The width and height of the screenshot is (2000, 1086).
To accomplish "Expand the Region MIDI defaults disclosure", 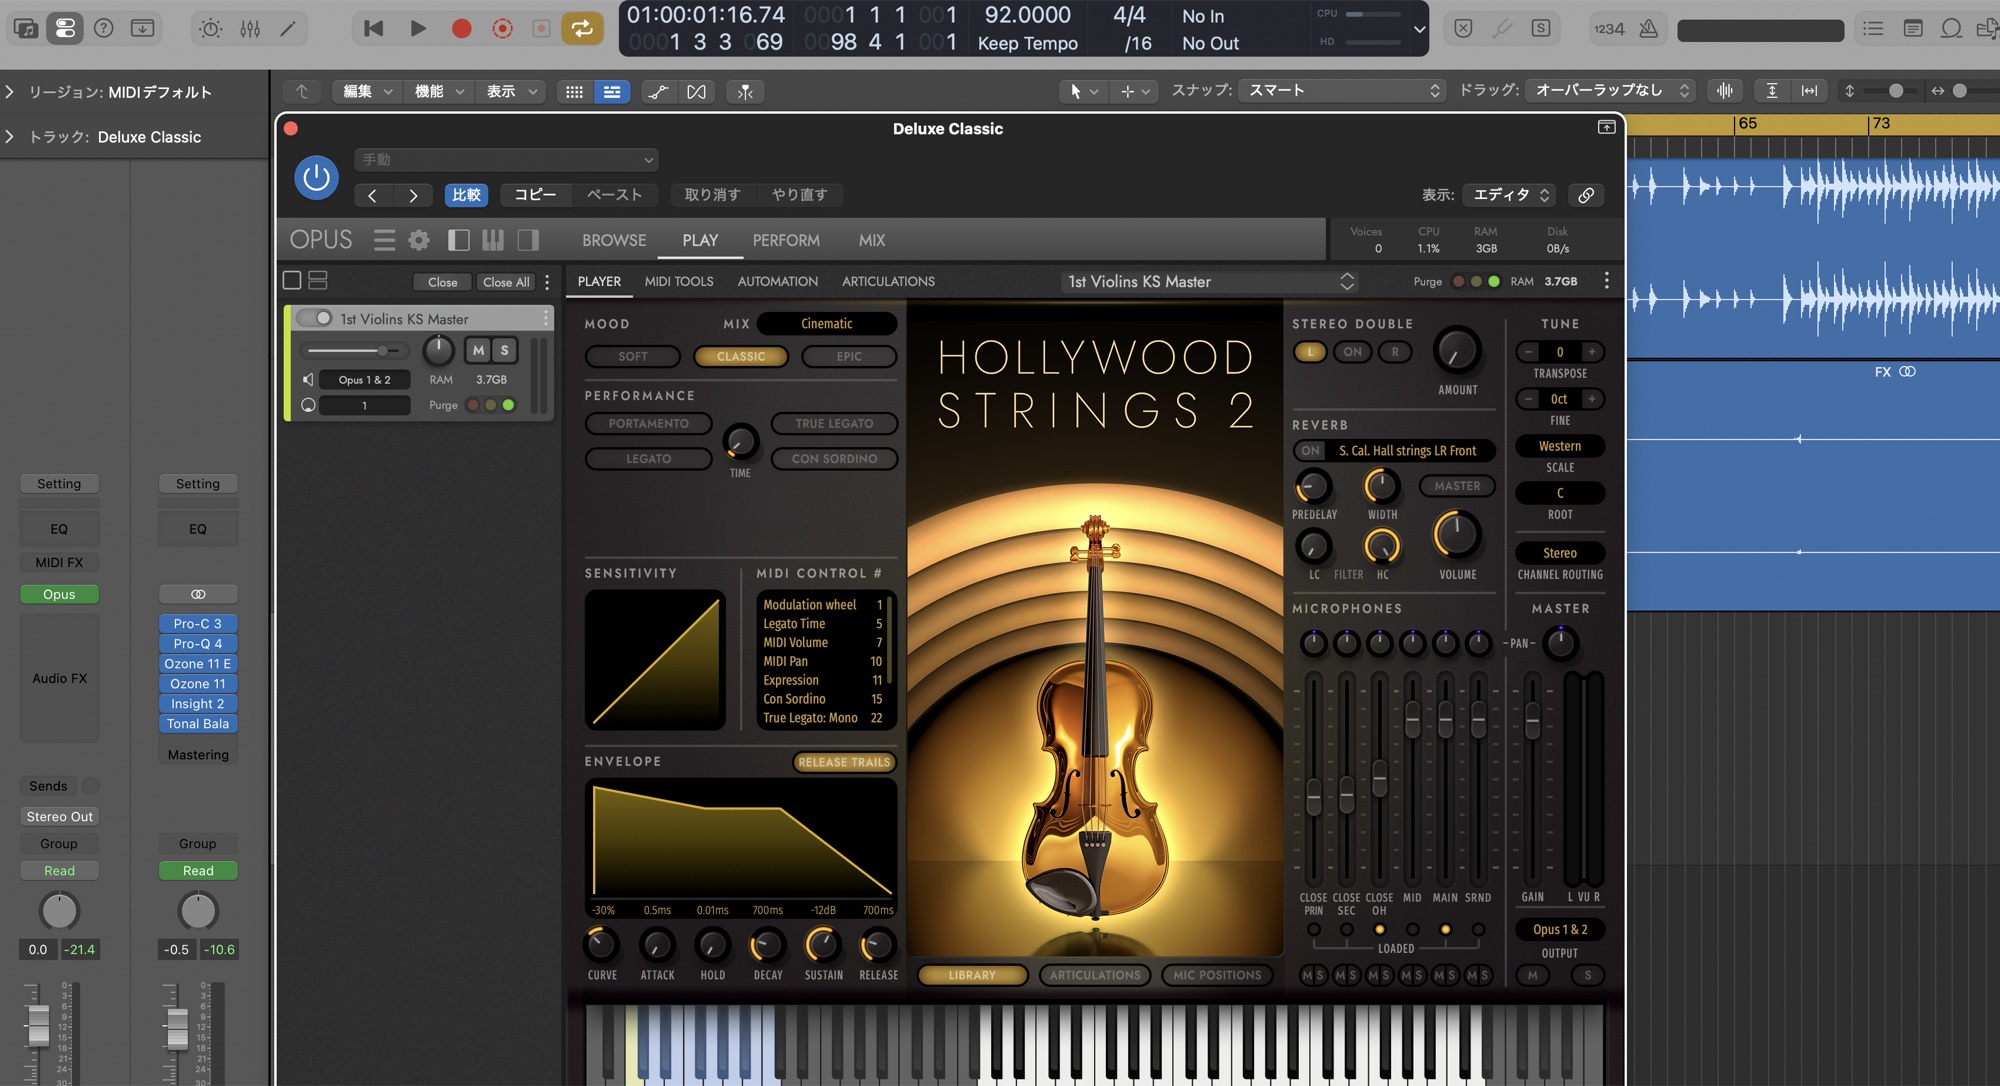I will [10, 92].
